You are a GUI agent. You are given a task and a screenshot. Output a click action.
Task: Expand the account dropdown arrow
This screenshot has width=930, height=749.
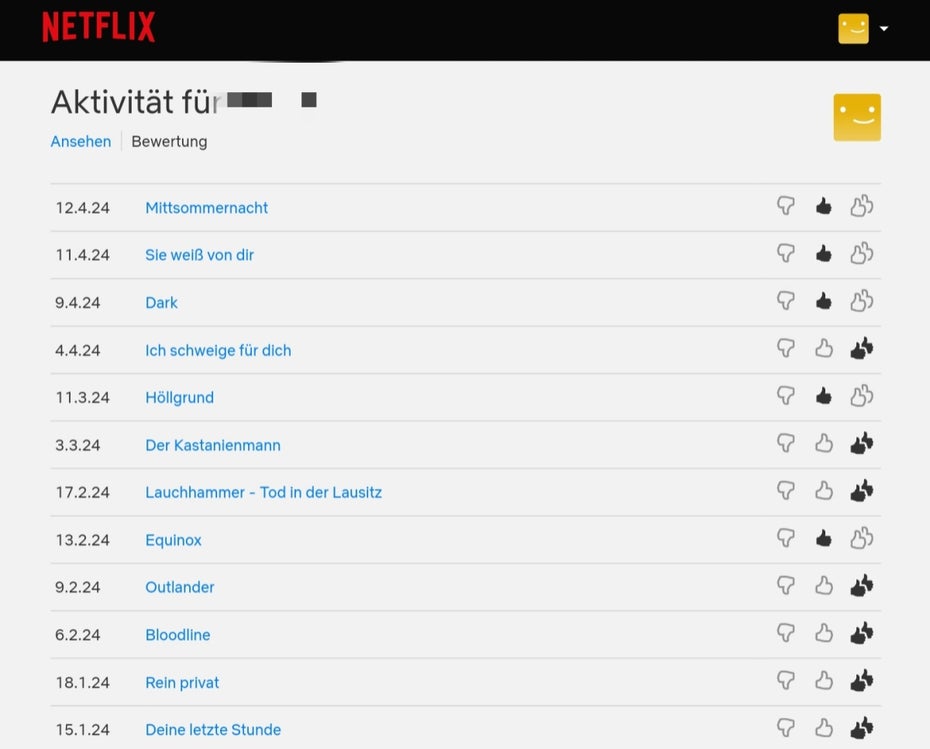click(884, 28)
